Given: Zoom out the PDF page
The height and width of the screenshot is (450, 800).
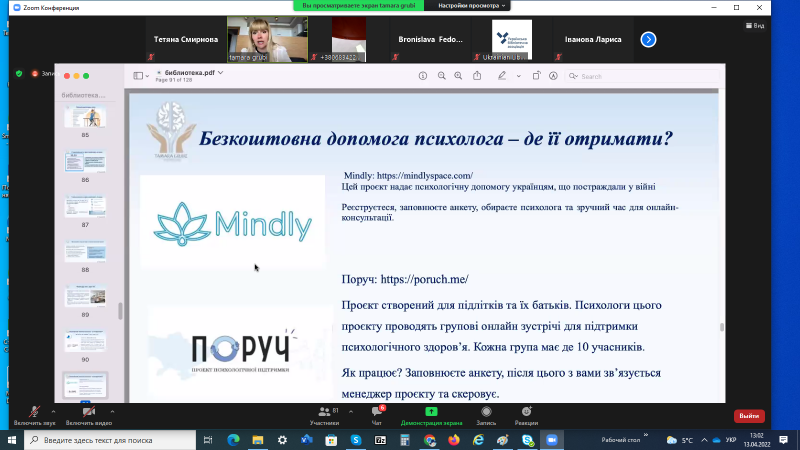Looking at the screenshot, I should (x=442, y=76).
